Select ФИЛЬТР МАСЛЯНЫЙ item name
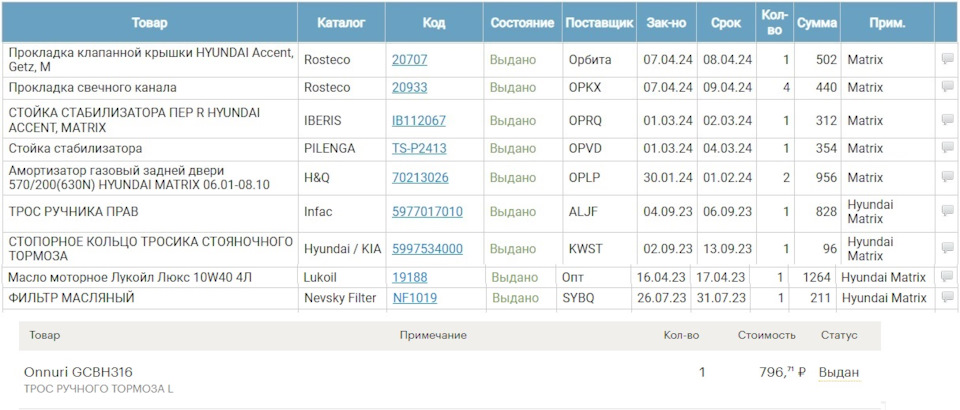 tap(71, 298)
